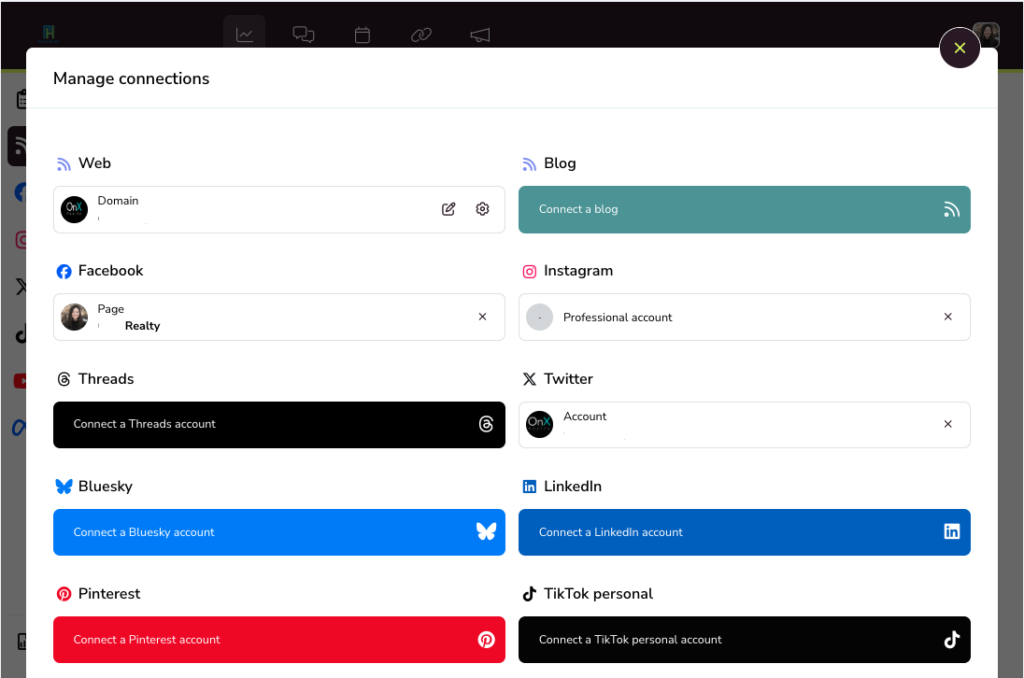1024x678 pixels.
Task: Click Connect a LinkedIn account
Action: click(x=744, y=532)
